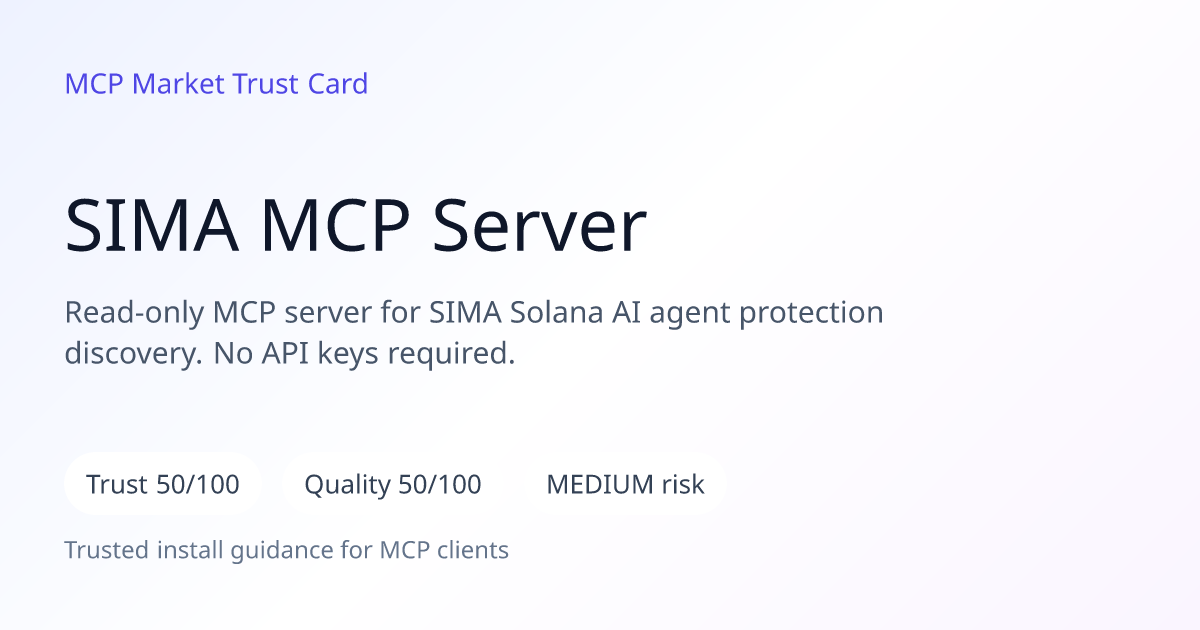Select the MEDIUM risk badge
Viewport: 1200px width, 630px height.
tap(625, 485)
